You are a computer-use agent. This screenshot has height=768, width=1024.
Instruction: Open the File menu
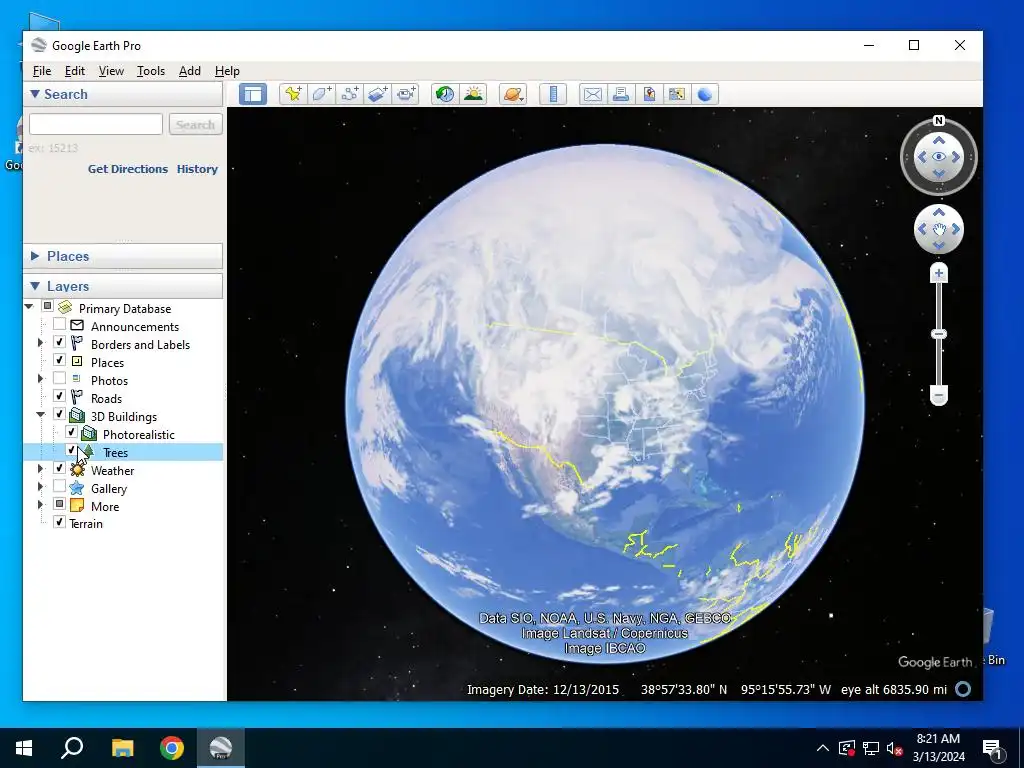click(42, 71)
